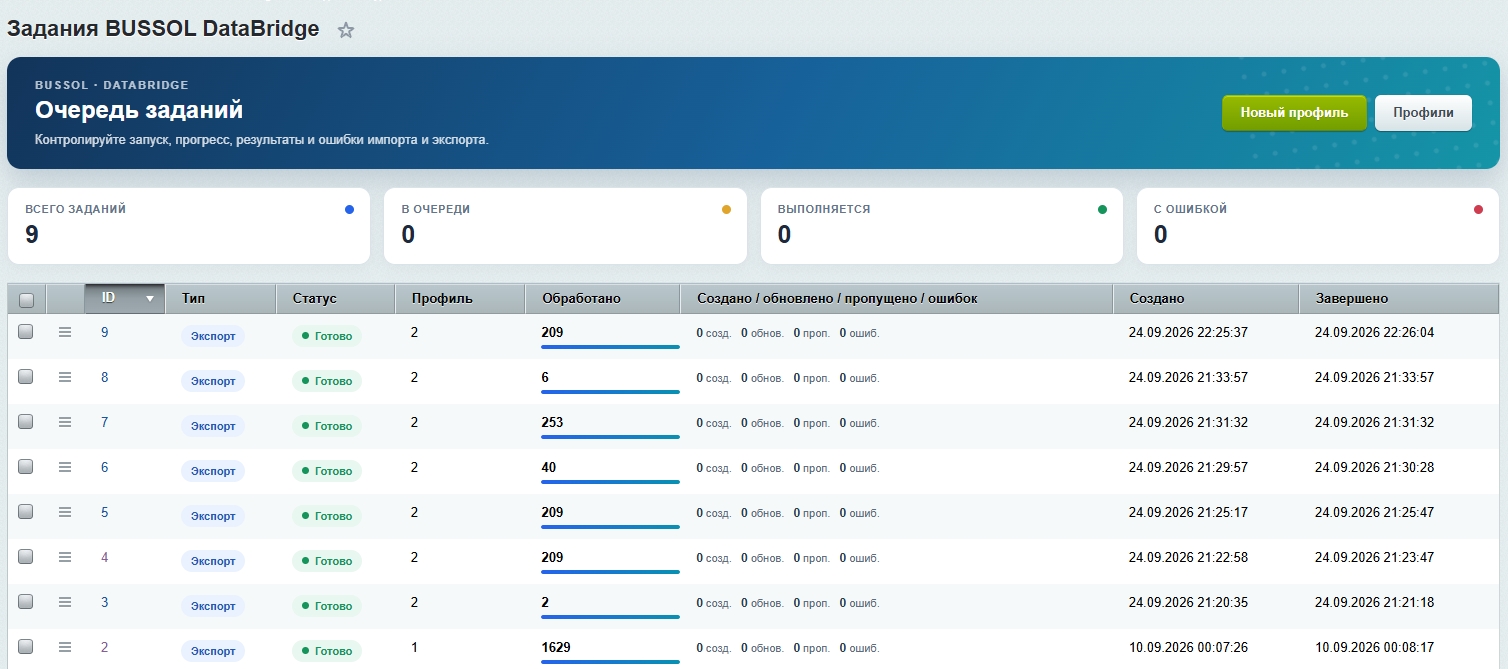Open row actions menu for task 4
Viewport: 1508px width, 669px height.
coord(65,557)
